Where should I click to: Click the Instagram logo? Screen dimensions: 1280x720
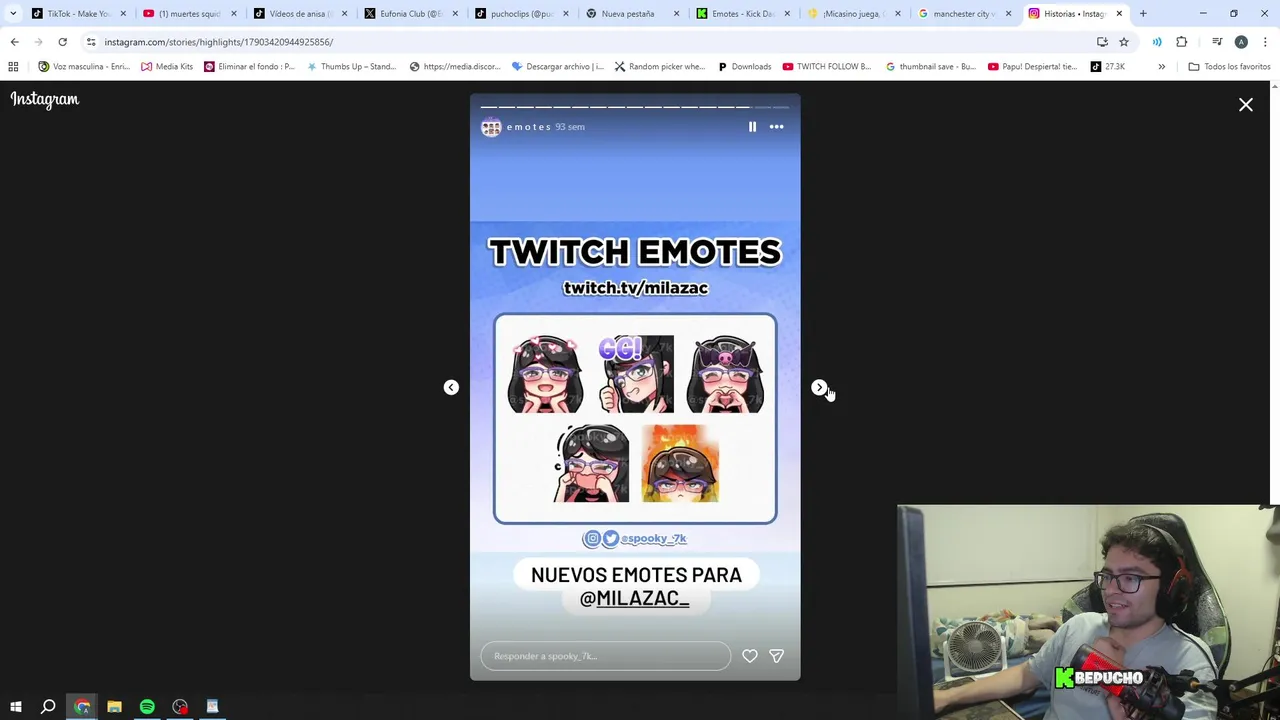(45, 99)
